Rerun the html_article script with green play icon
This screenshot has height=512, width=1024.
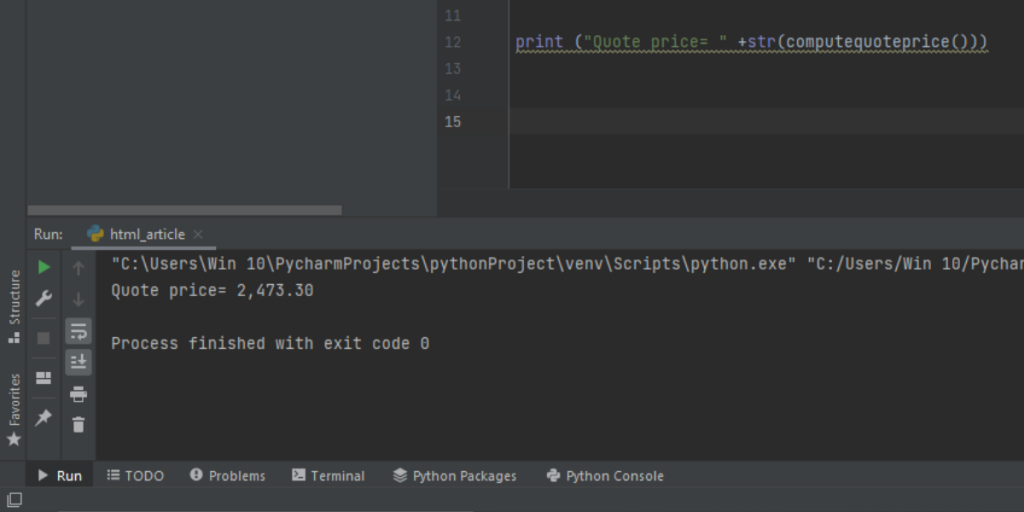tap(43, 268)
